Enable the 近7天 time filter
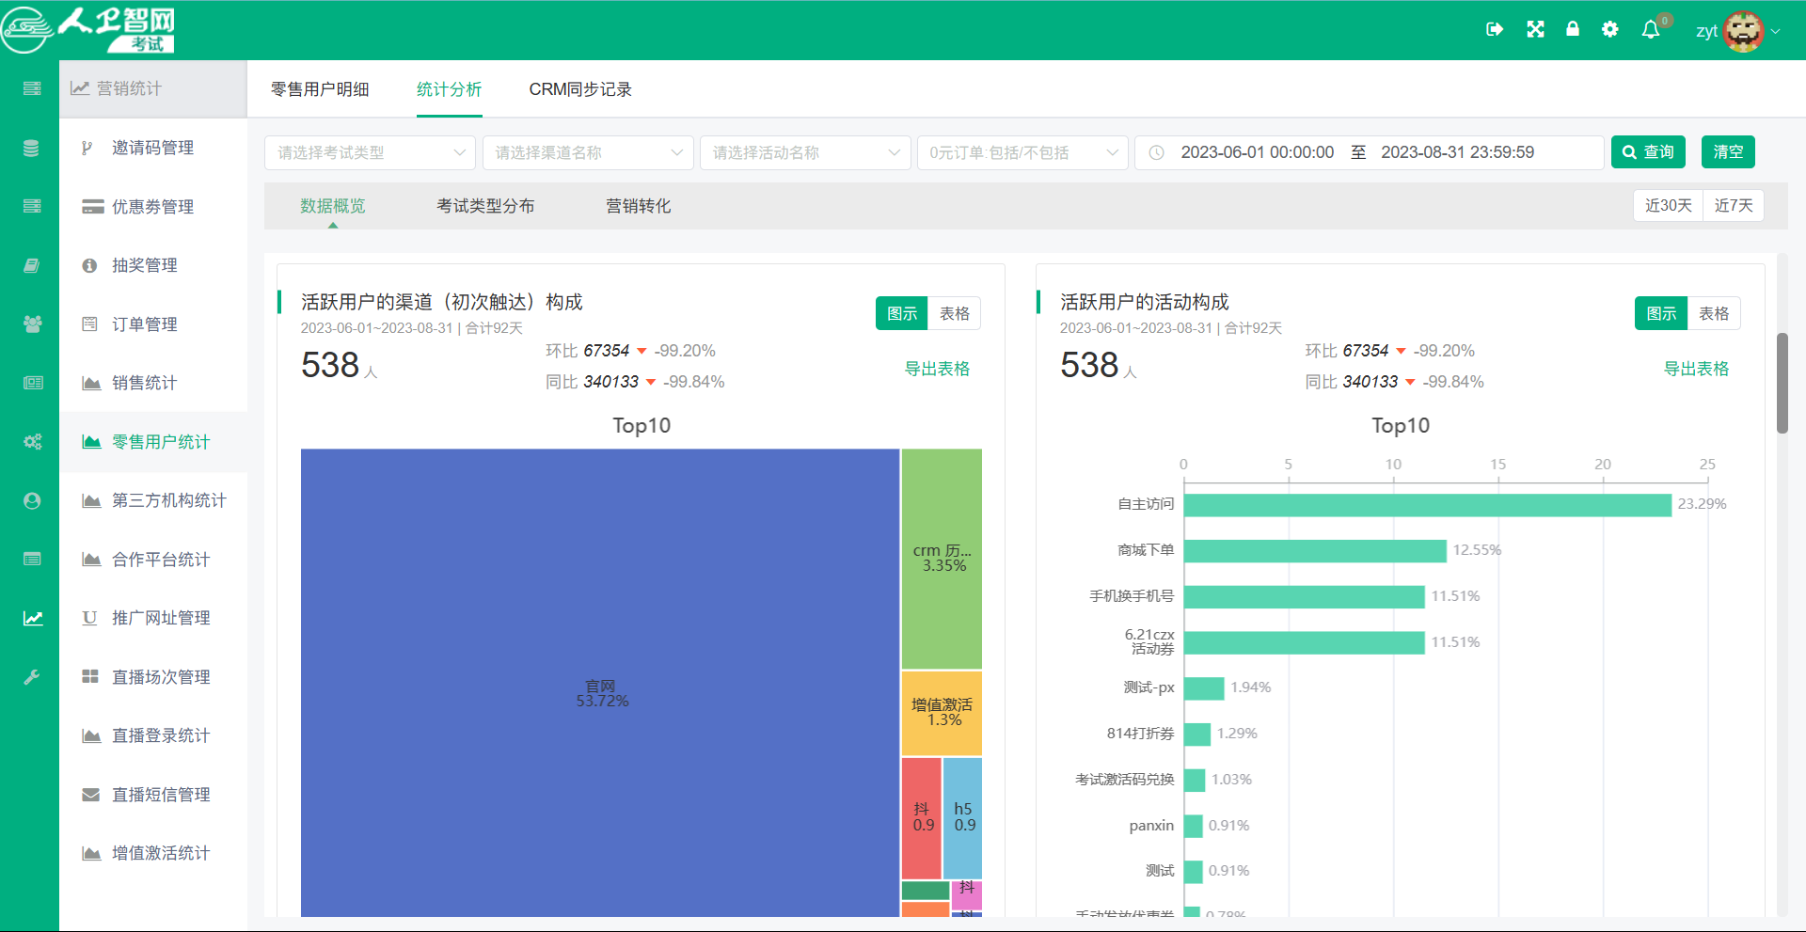Image resolution: width=1806 pixels, height=932 pixels. 1734,205
